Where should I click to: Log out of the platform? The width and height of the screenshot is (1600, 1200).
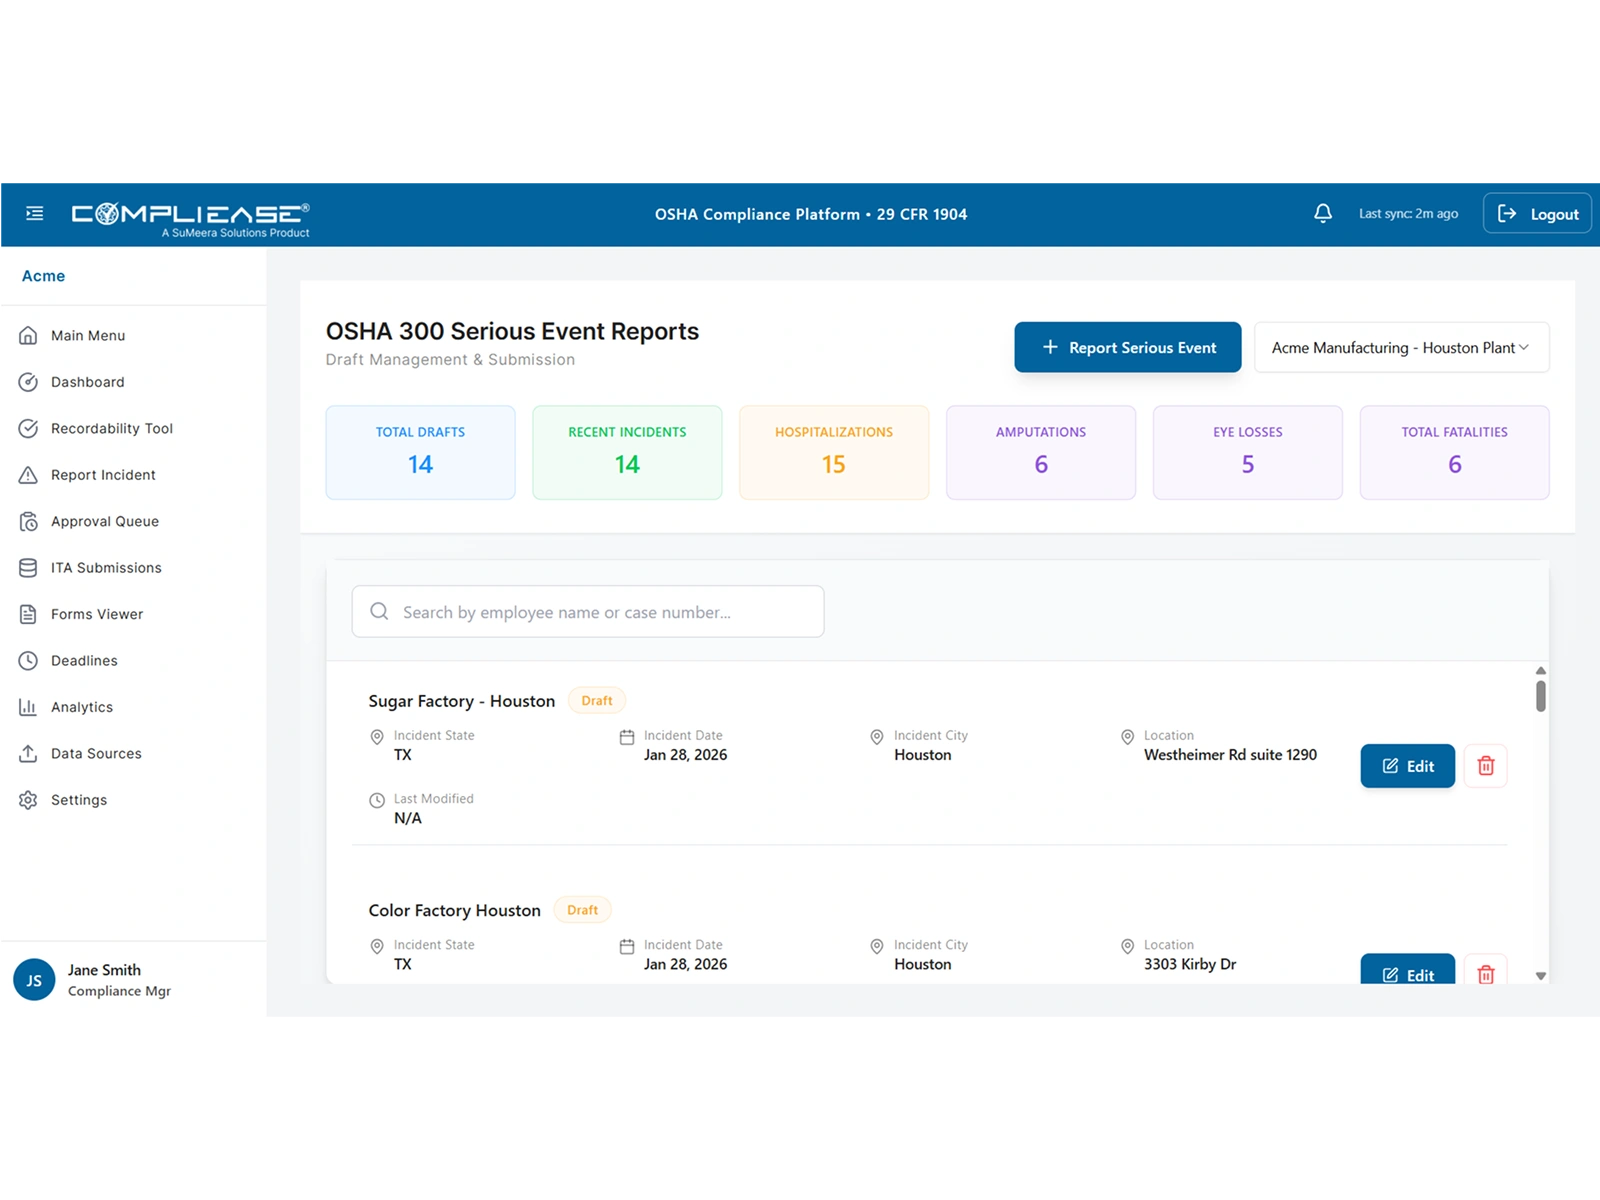(x=1537, y=213)
